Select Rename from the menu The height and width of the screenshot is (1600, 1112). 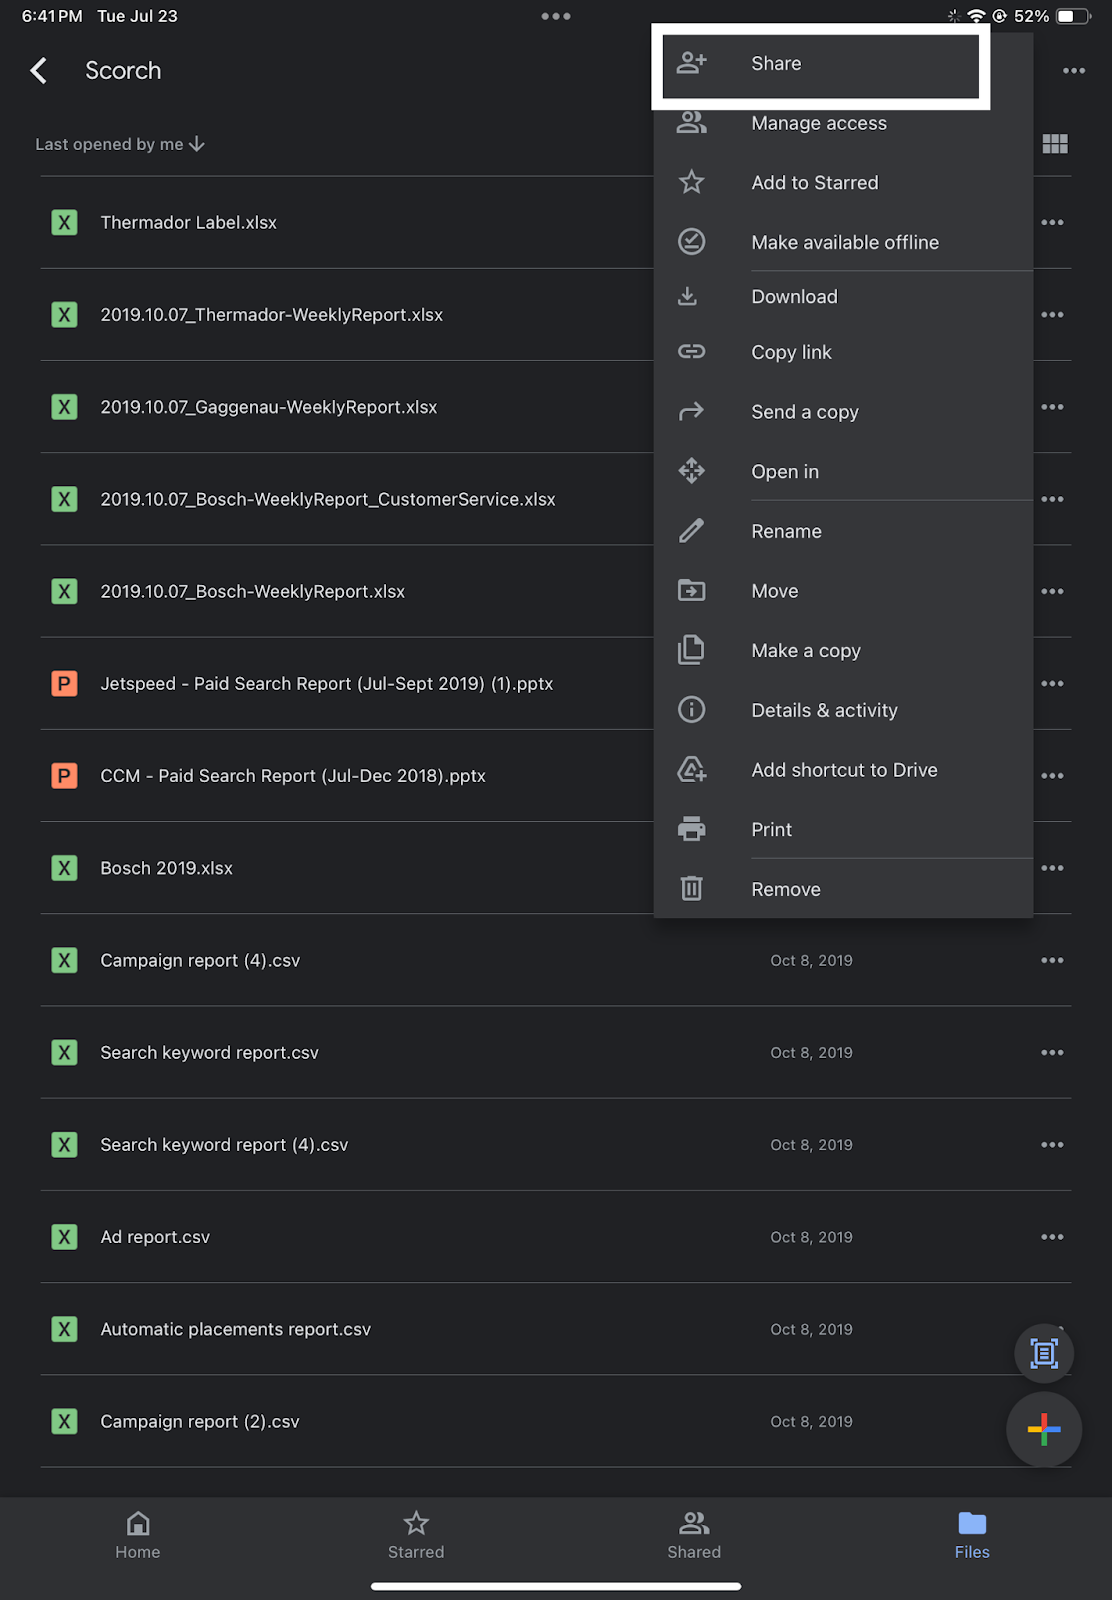(843, 531)
